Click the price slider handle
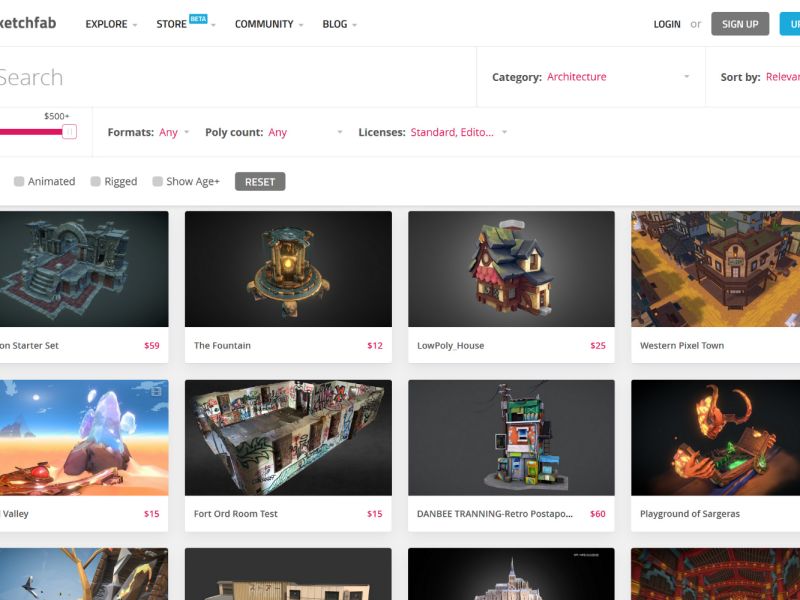The height and width of the screenshot is (600, 800). click(x=69, y=132)
